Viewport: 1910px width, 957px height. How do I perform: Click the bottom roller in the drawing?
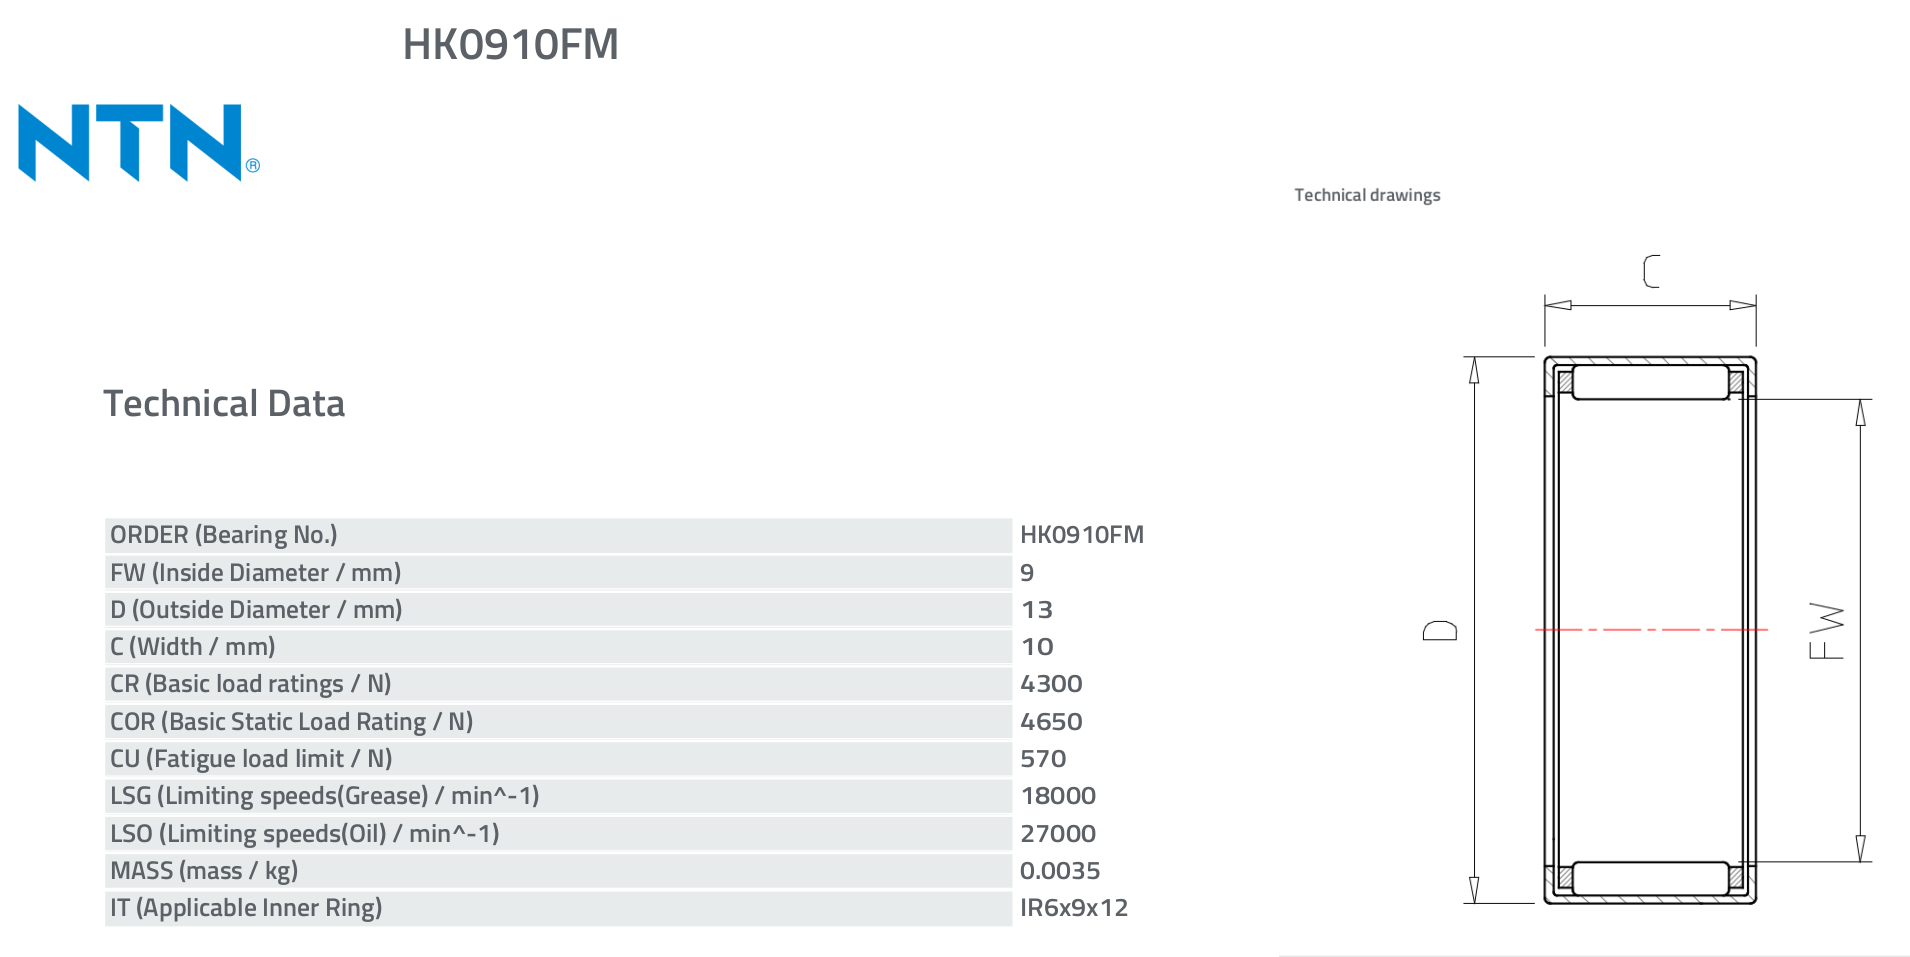[x=1650, y=878]
